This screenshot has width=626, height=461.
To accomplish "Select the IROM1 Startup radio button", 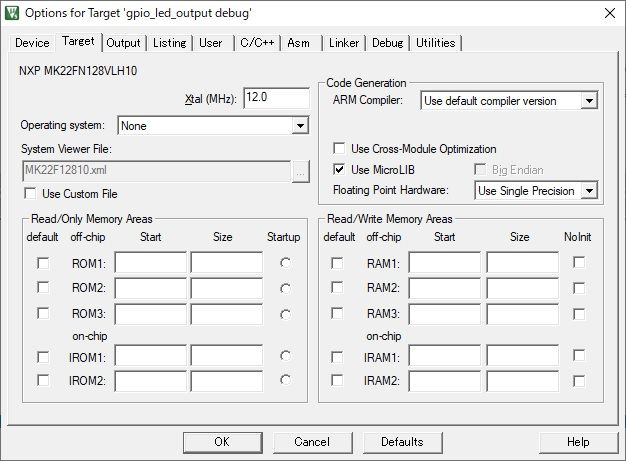I will point(285,356).
